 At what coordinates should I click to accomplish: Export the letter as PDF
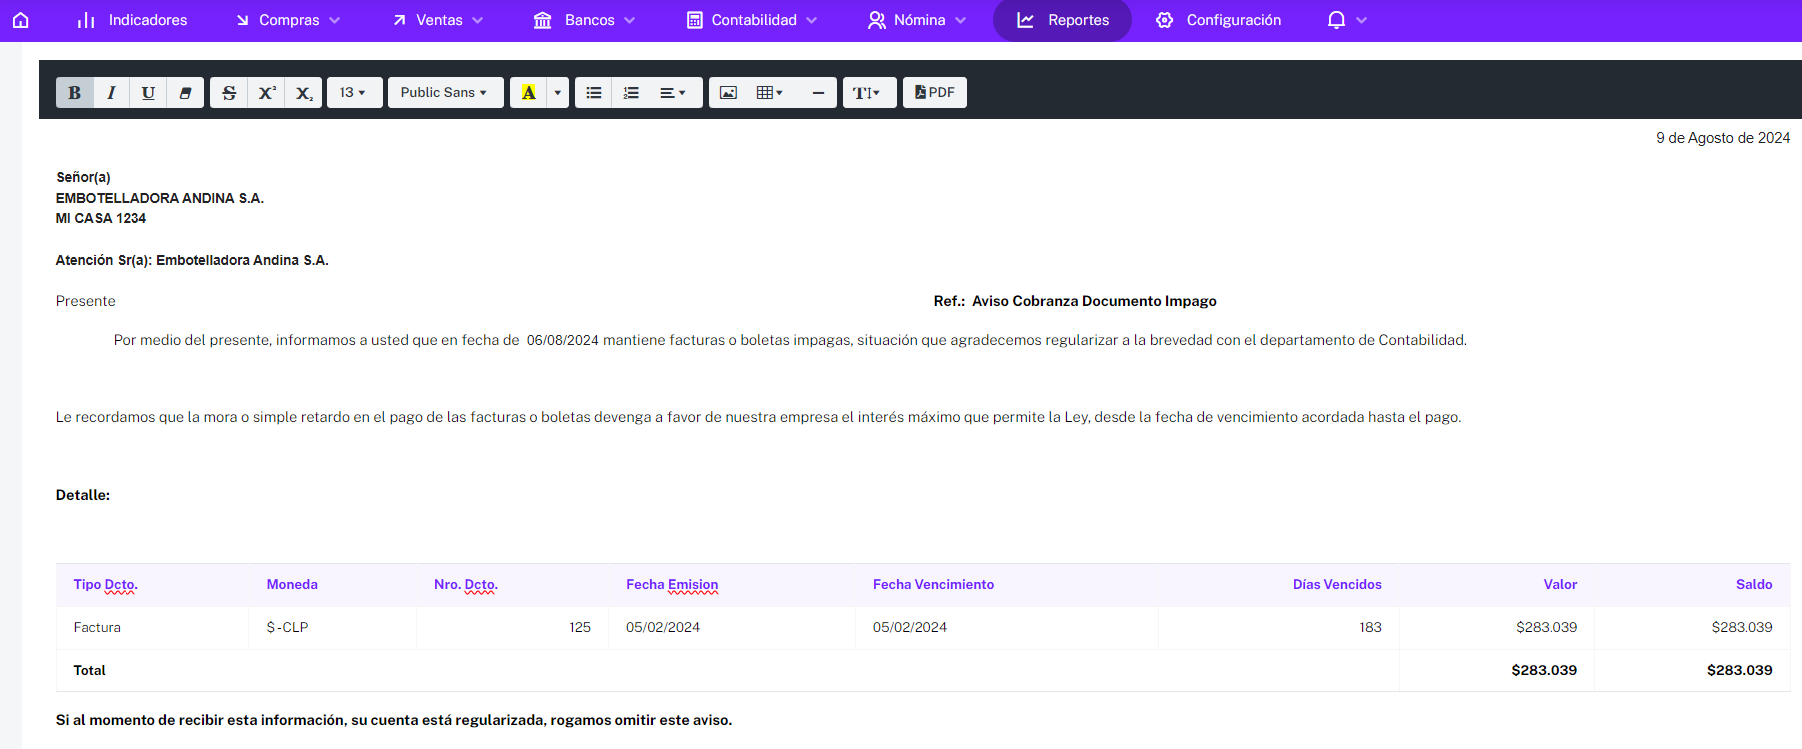[935, 93]
